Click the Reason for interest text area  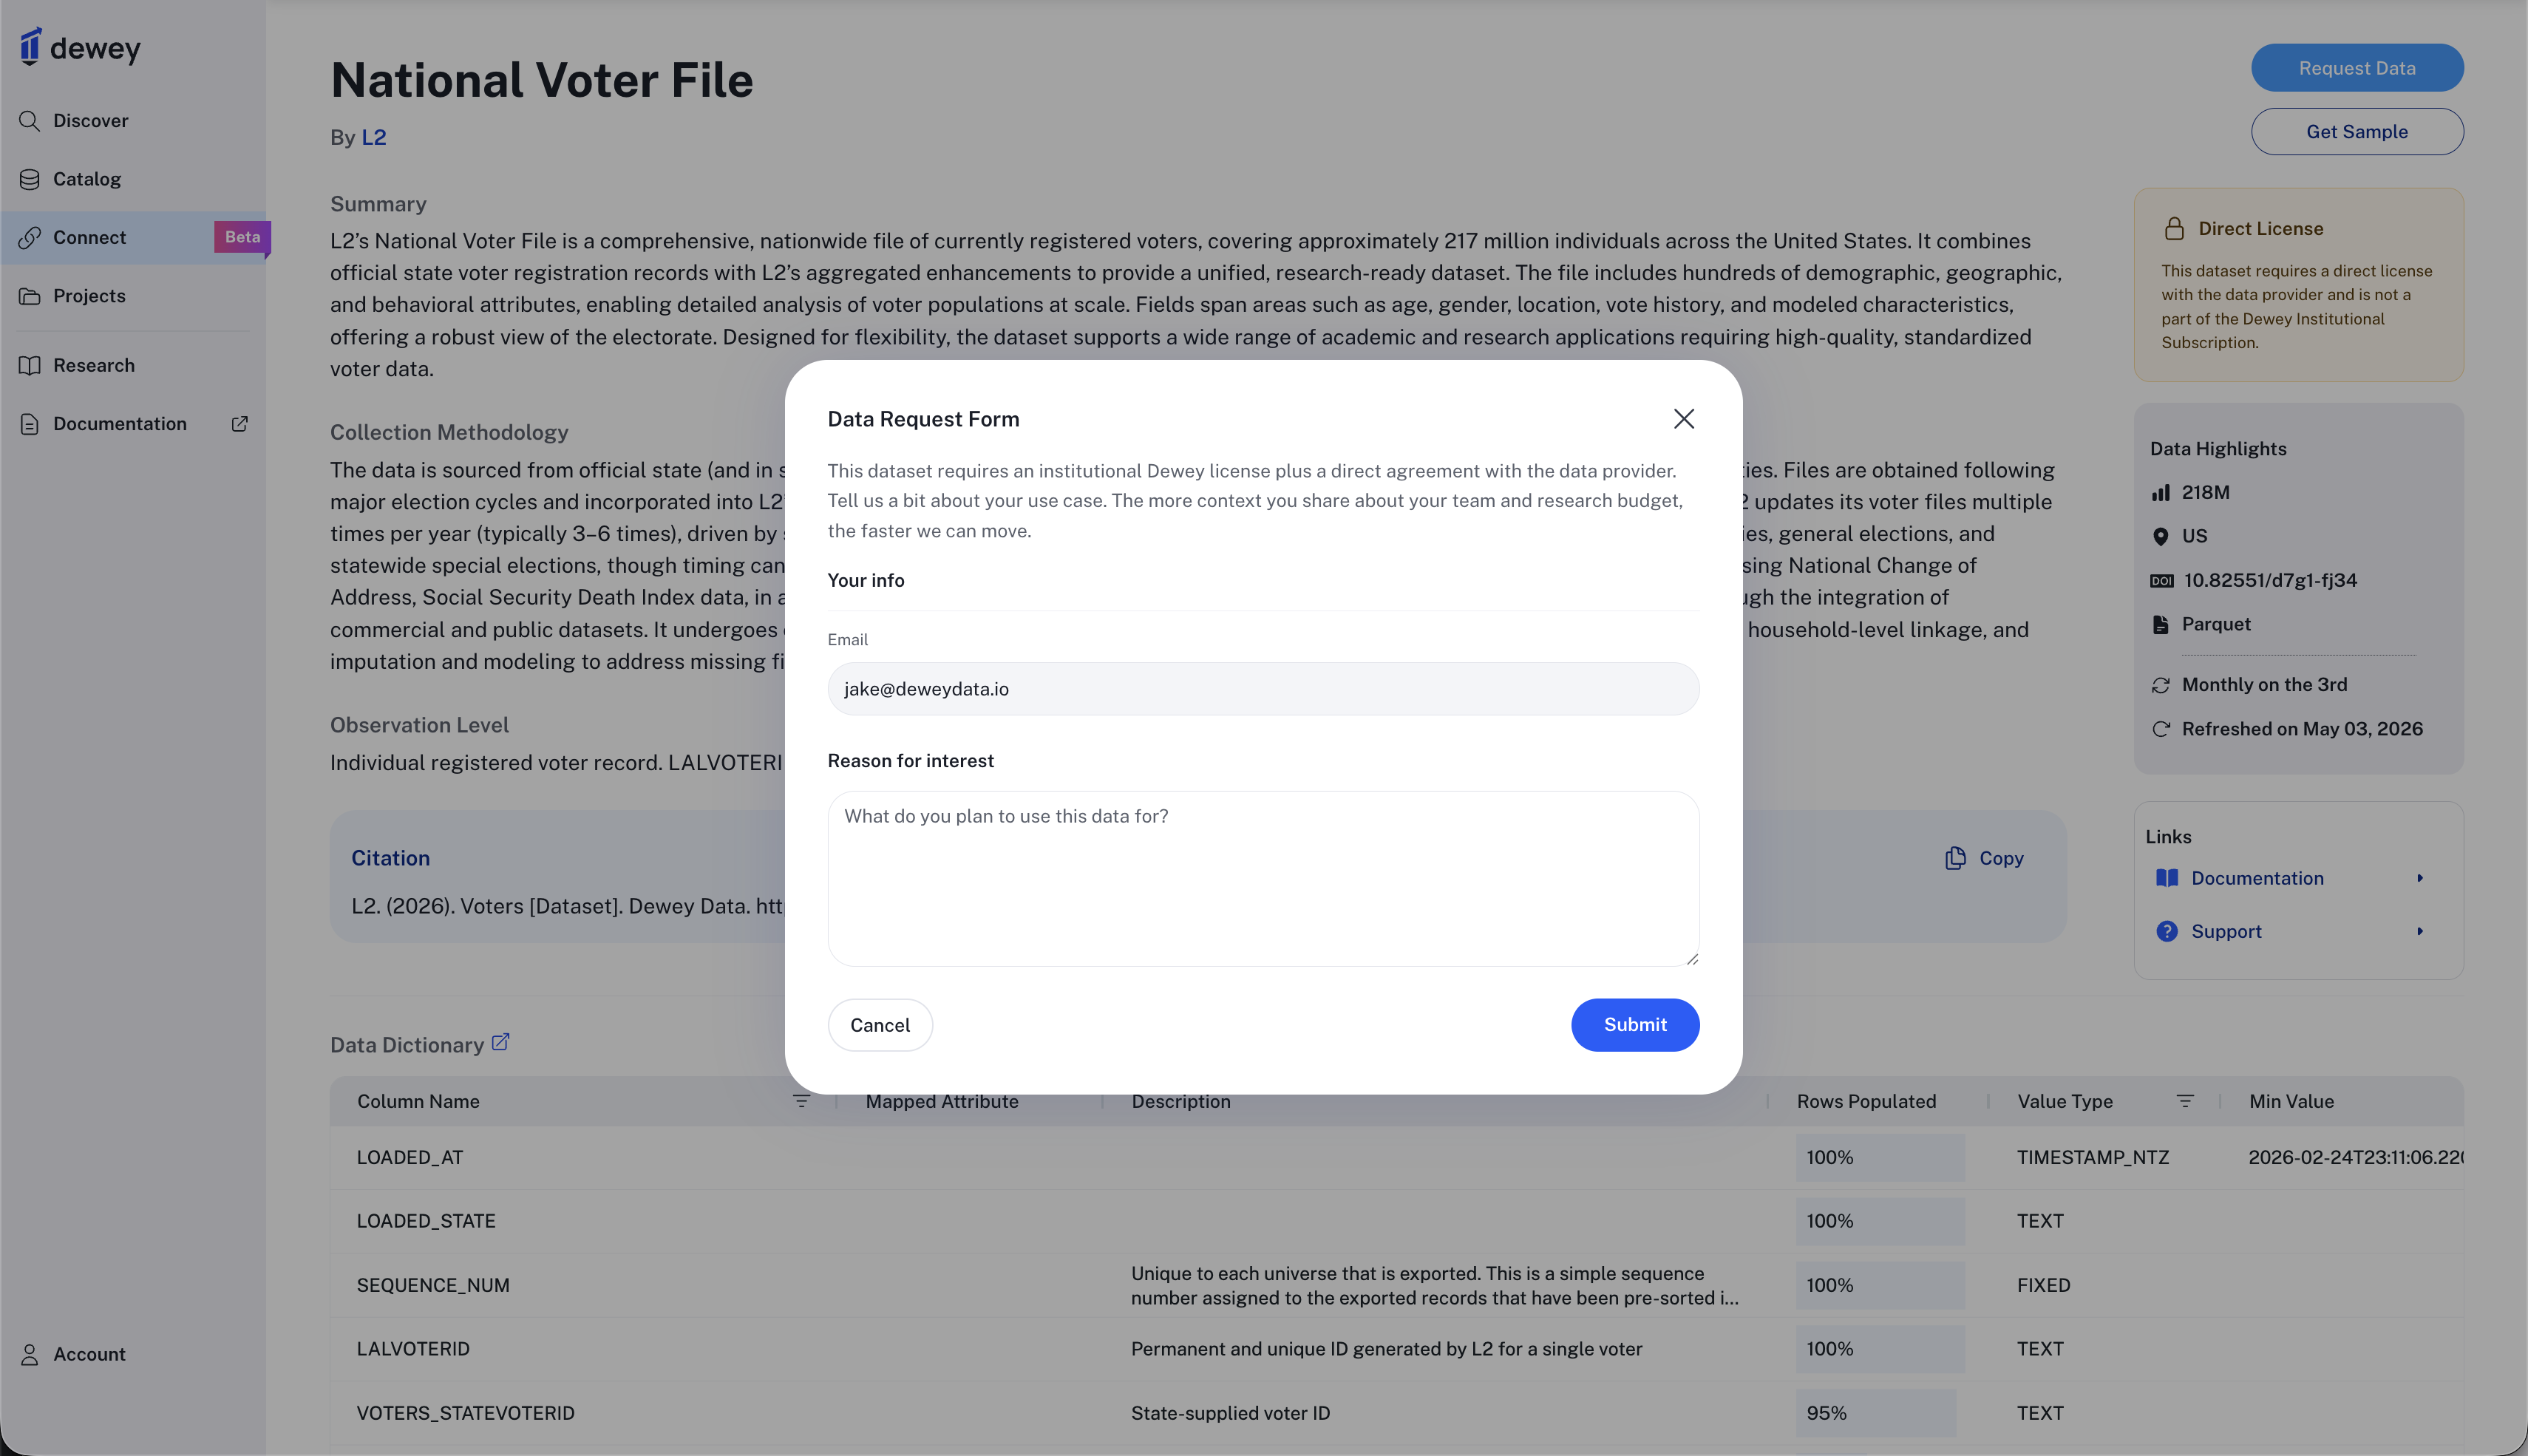click(1263, 879)
